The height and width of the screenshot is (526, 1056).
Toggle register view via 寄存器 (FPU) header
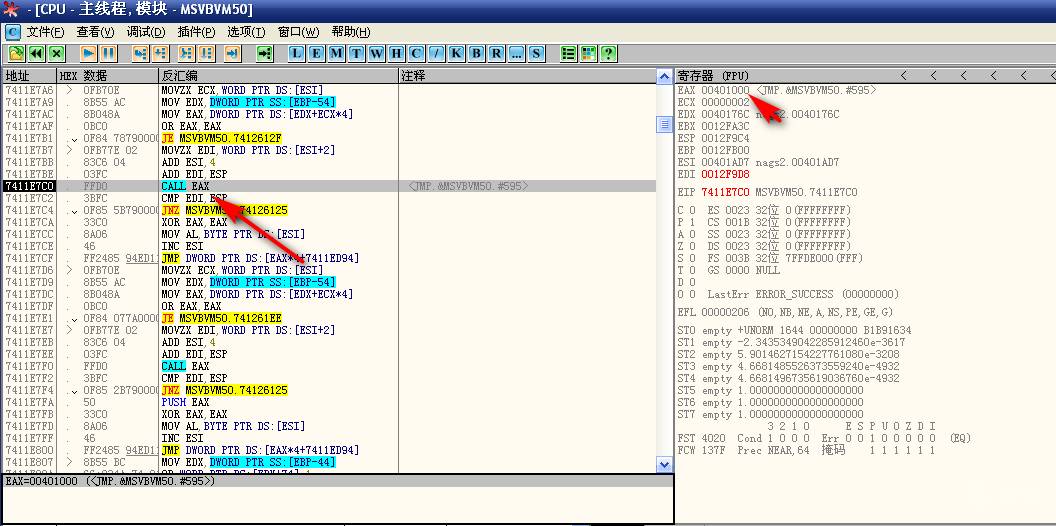713,75
